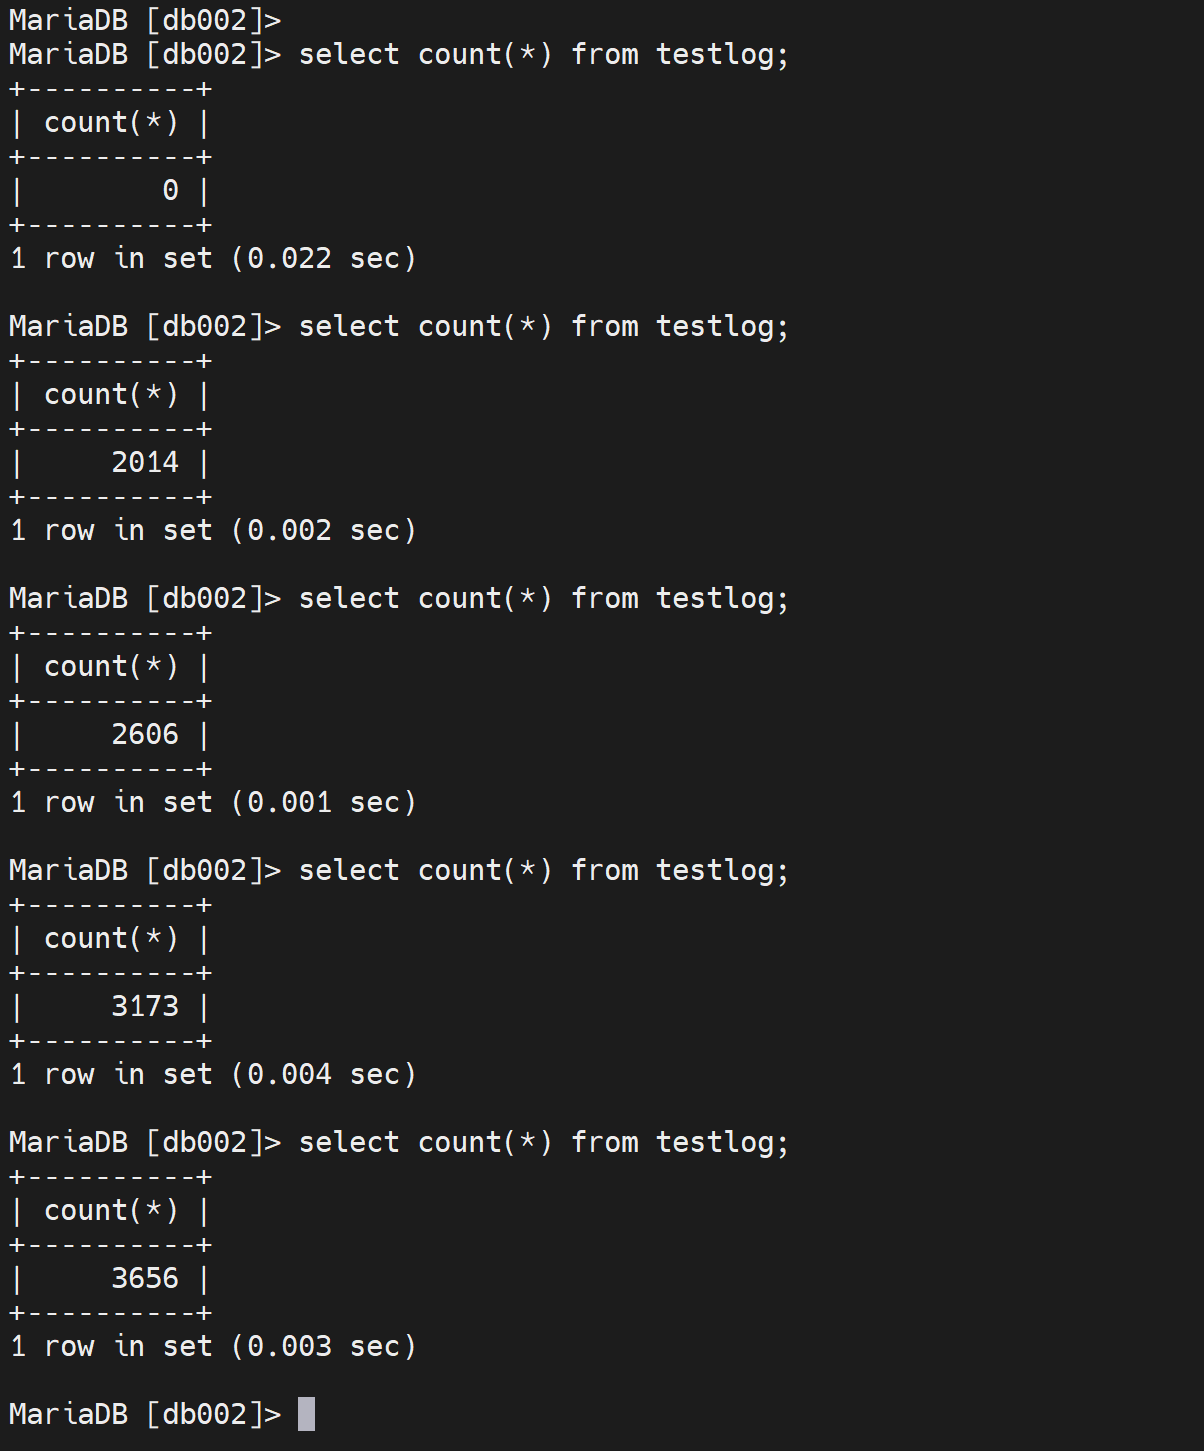Click the cursor block at the last prompt
This screenshot has height=1451, width=1204.
pyautogui.click(x=306, y=1414)
